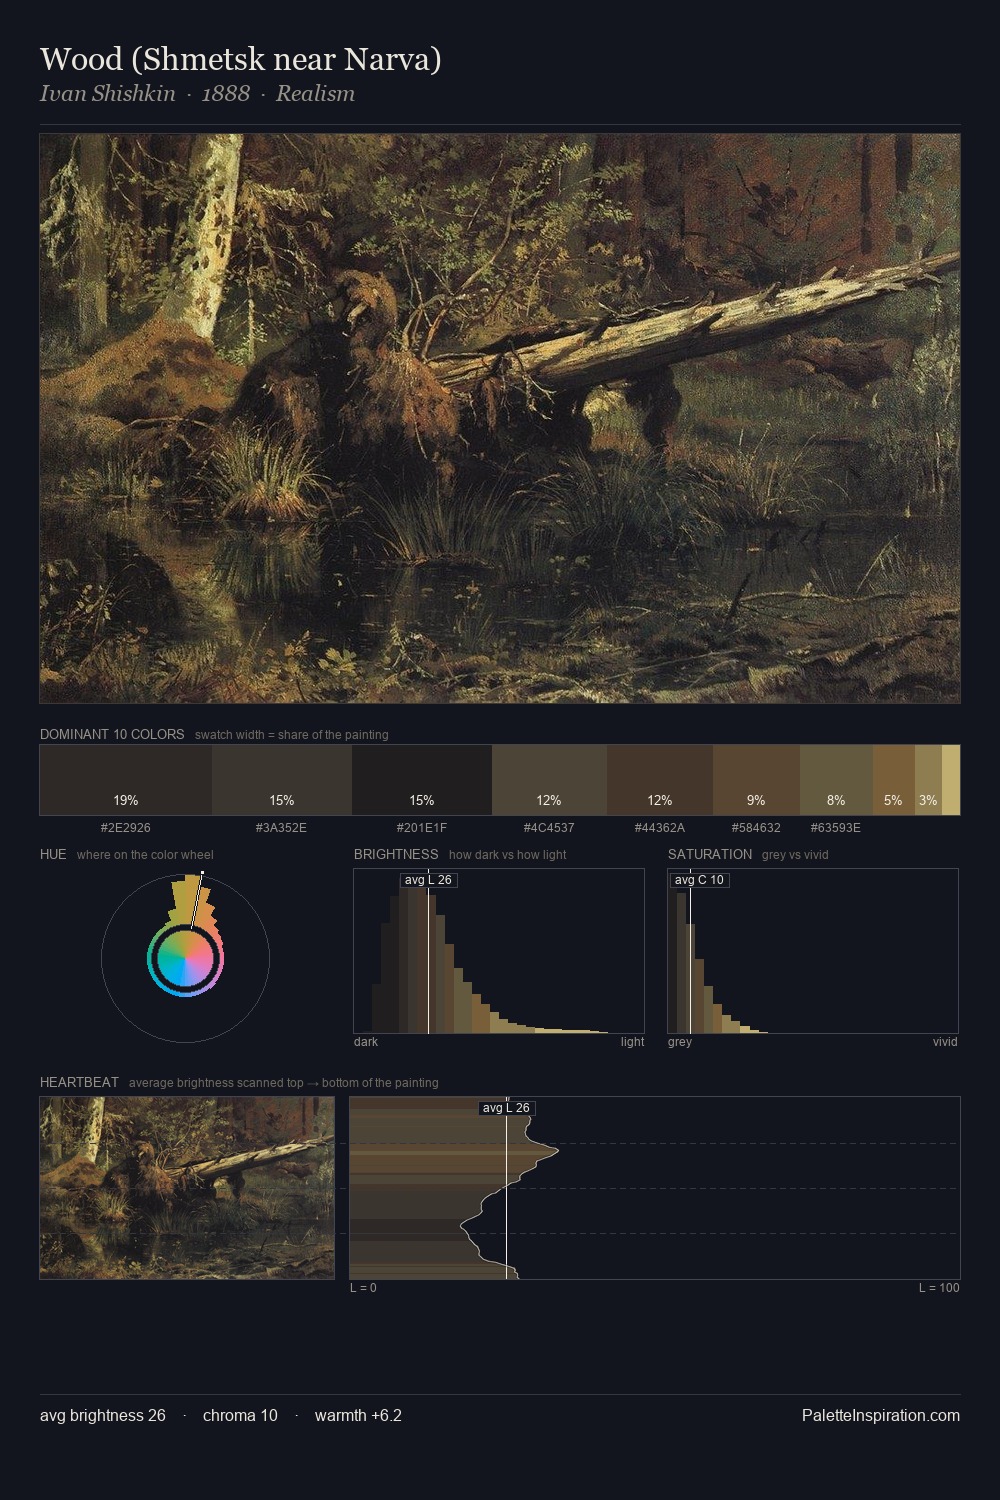The width and height of the screenshot is (1000, 1500).
Task: Click the 9% swatch above #584632
Action: (x=756, y=780)
